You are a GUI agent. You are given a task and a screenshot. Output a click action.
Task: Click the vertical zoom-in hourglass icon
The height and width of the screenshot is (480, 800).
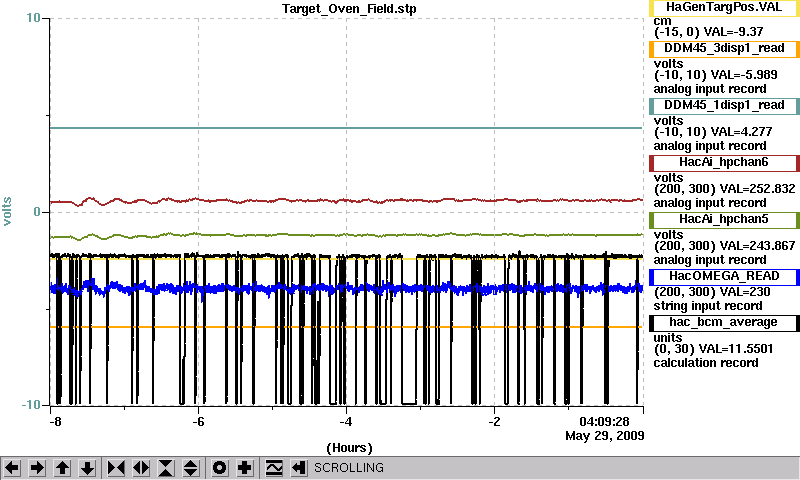166,468
